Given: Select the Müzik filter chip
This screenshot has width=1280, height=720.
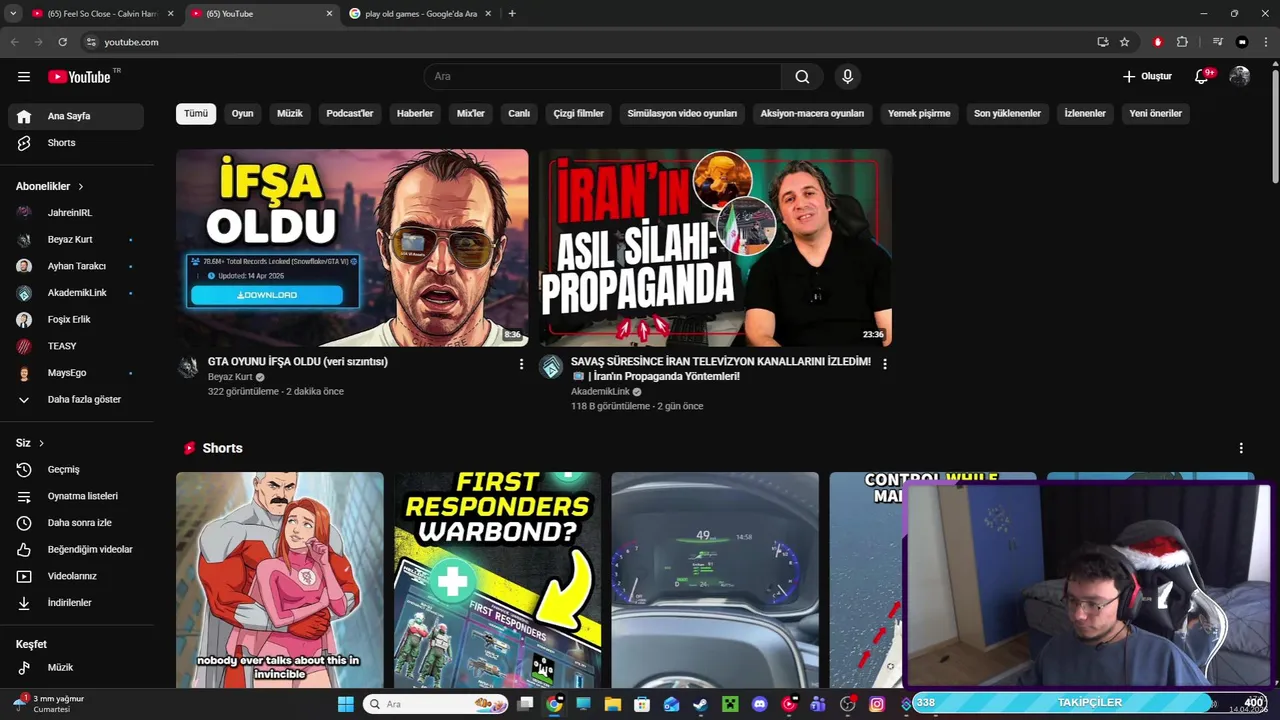Looking at the screenshot, I should (290, 114).
